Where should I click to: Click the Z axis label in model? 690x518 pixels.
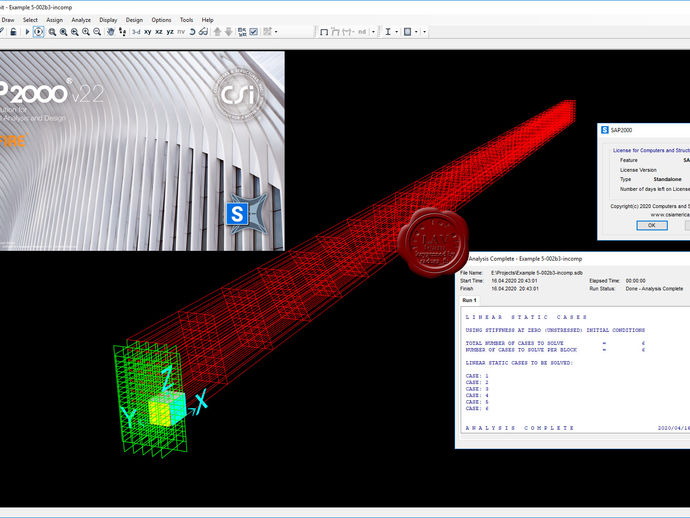click(x=167, y=379)
